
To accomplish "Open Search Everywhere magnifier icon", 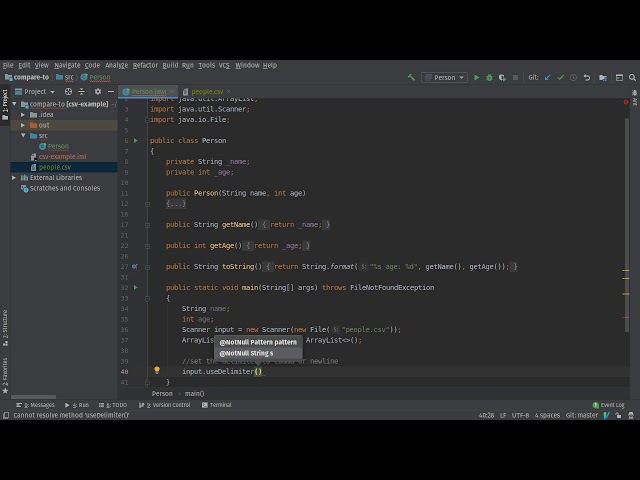I will tap(632, 78).
